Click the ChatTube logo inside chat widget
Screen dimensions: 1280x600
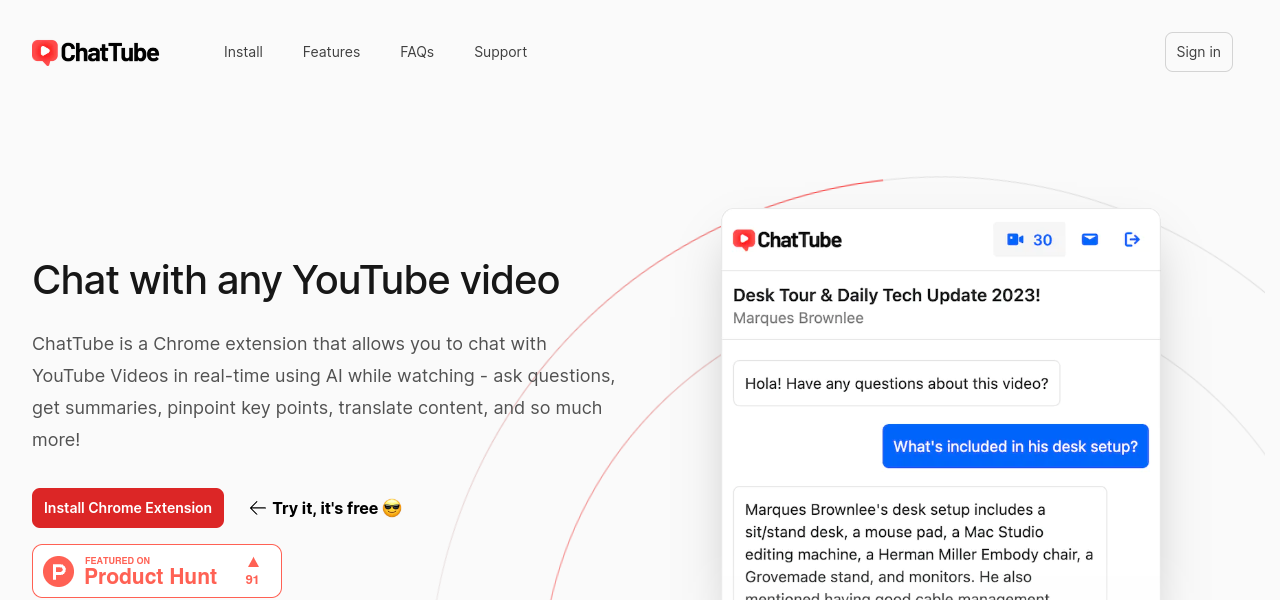787,240
